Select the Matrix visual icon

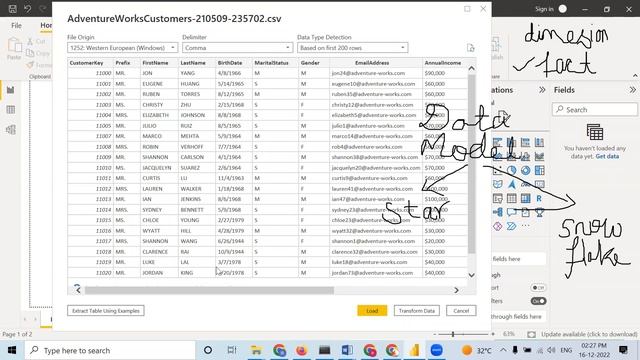525,198
